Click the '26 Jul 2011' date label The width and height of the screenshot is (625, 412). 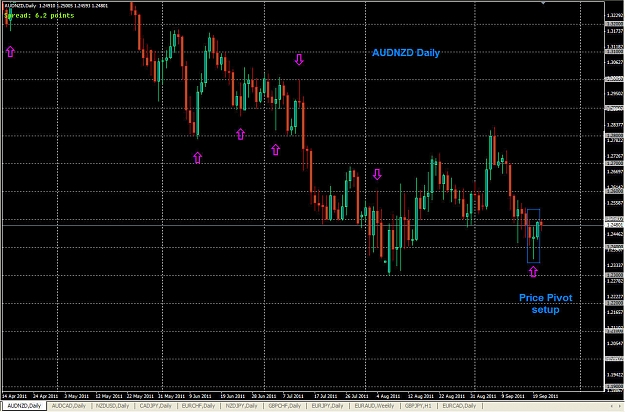coord(357,396)
